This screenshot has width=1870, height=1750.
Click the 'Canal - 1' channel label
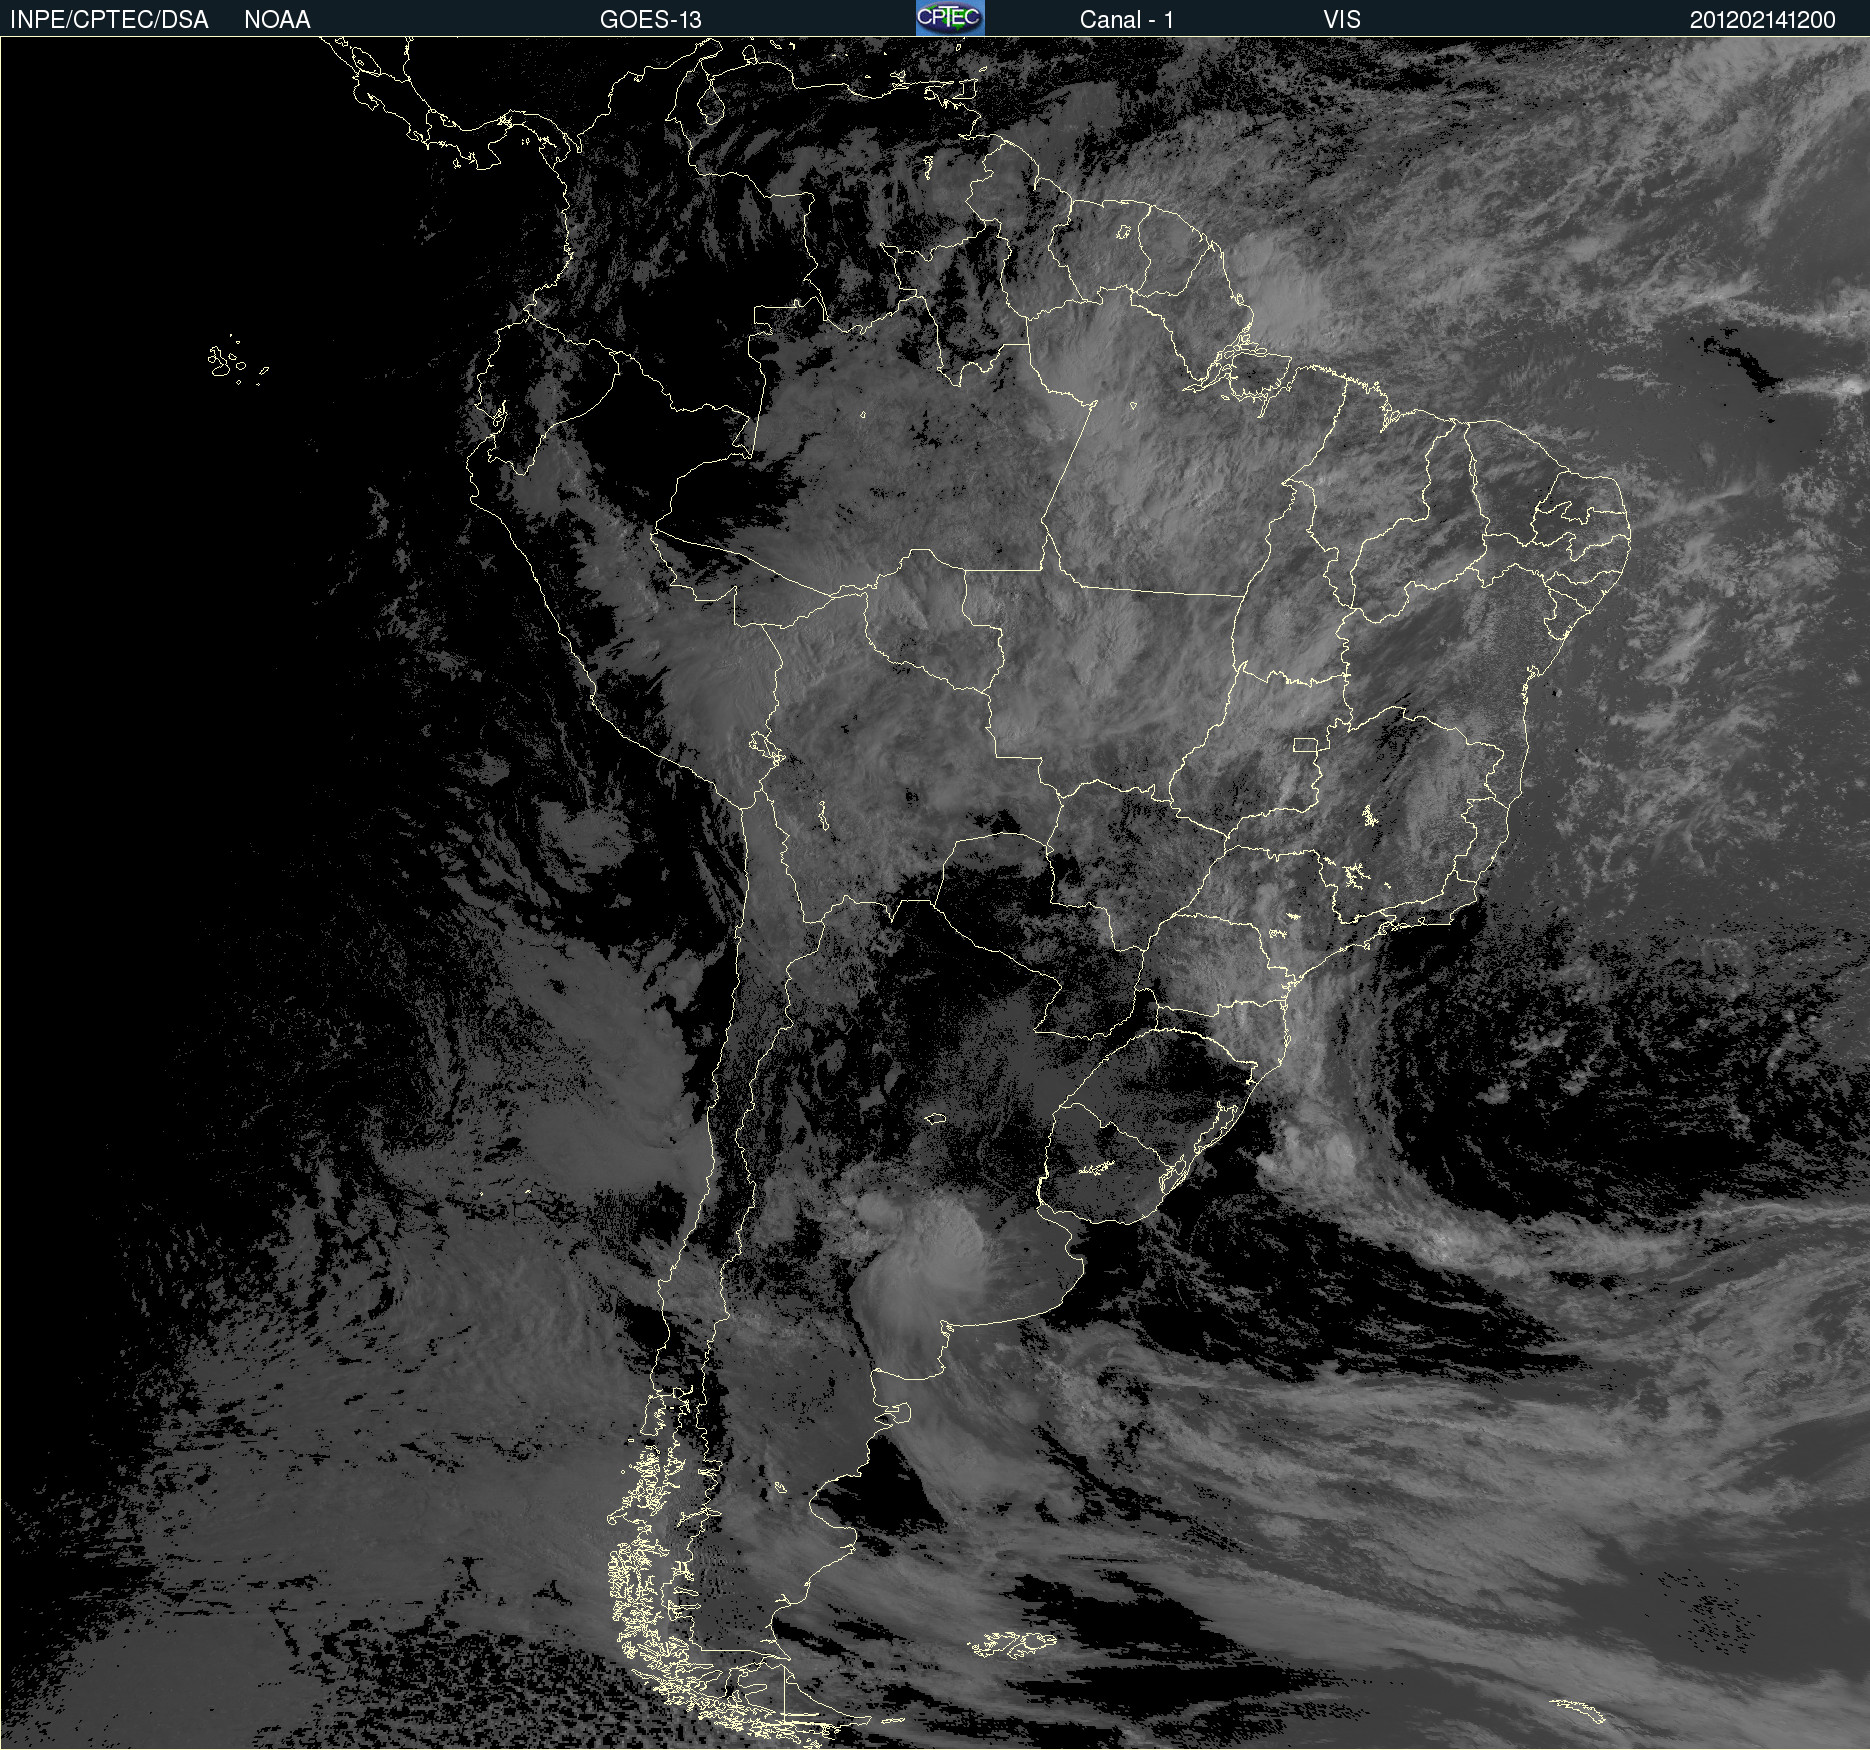click(1126, 19)
